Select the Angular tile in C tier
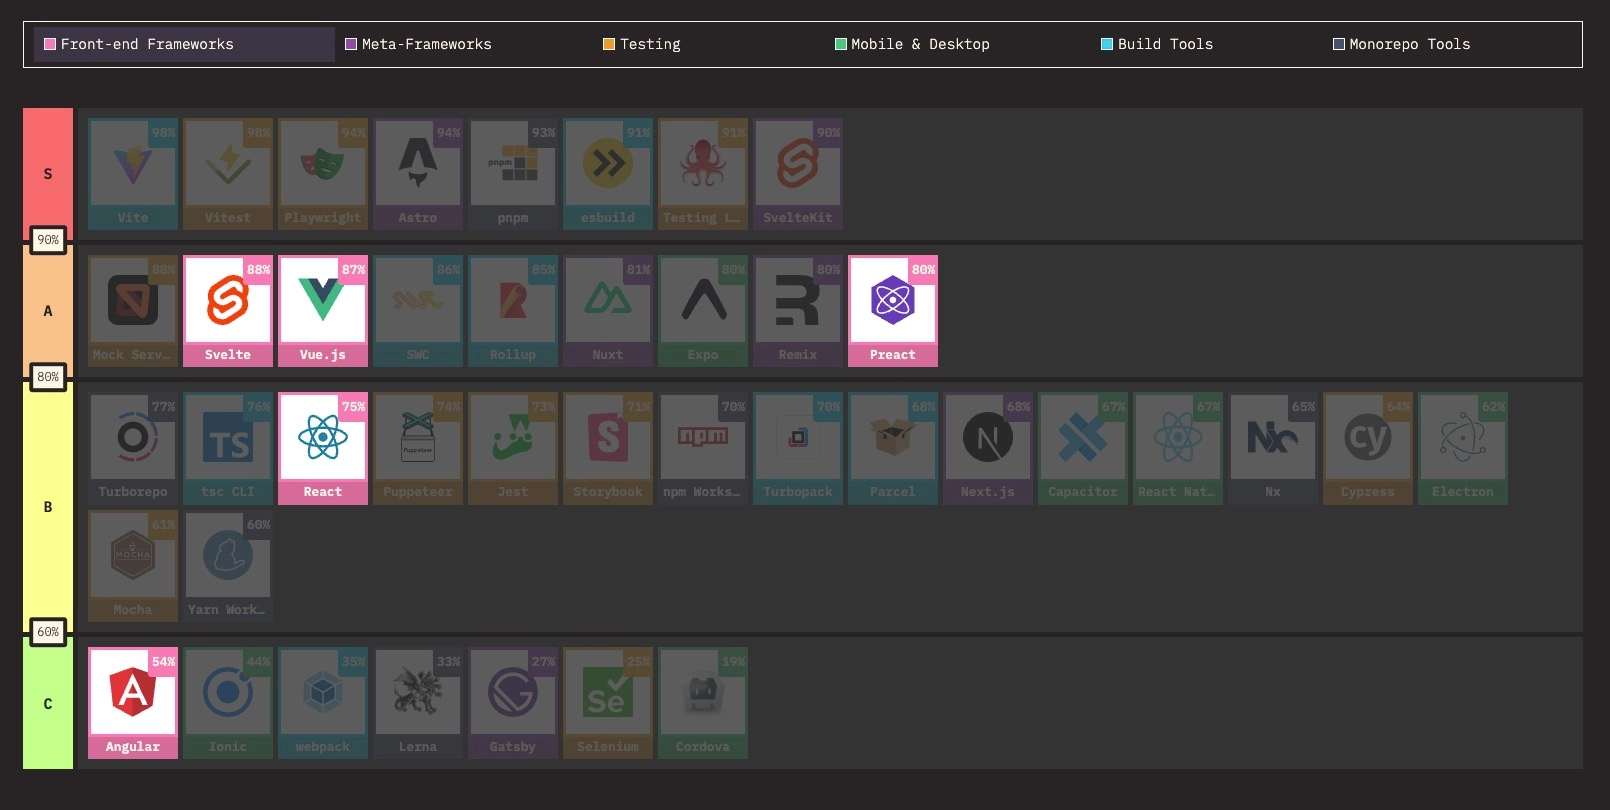The height and width of the screenshot is (810, 1610). coord(132,702)
